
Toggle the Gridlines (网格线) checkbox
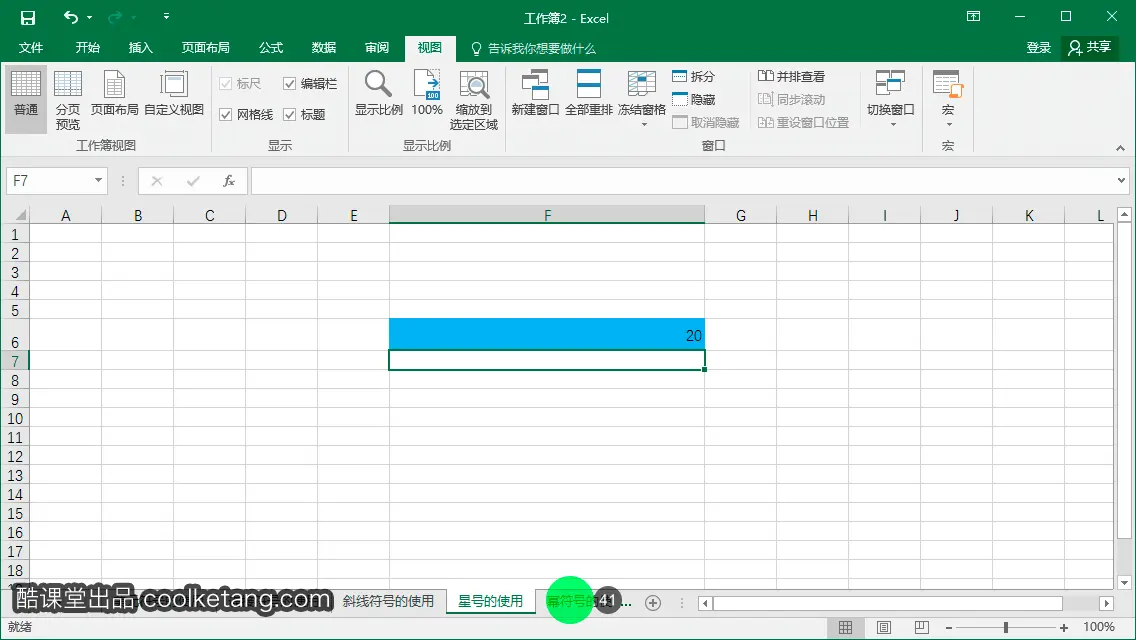point(225,115)
